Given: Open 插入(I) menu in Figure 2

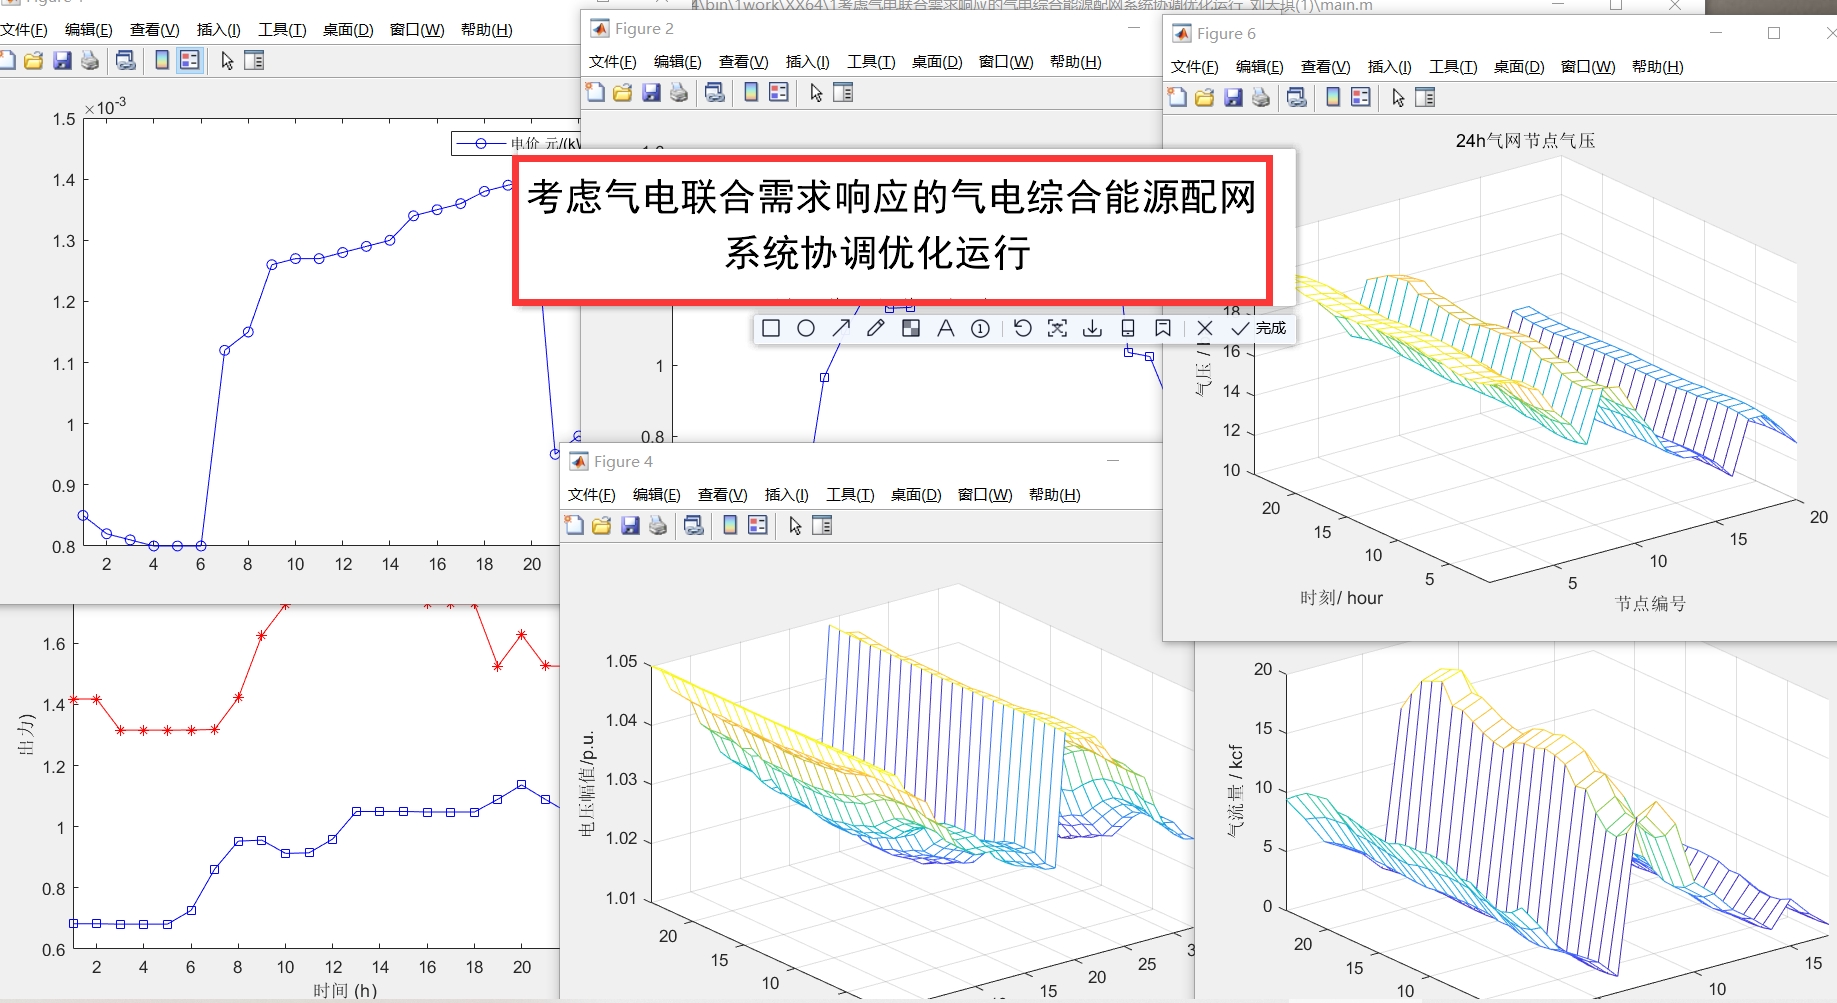Looking at the screenshot, I should tap(807, 62).
